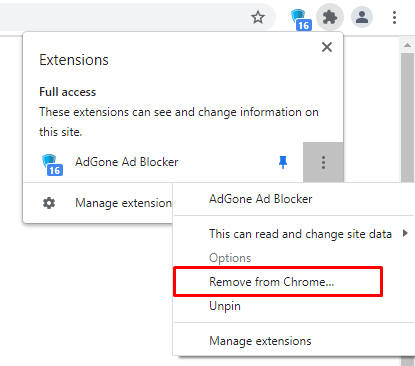This screenshot has width=415, height=366.
Task: Toggle the blue pin for AdGone
Action: pyautogui.click(x=283, y=162)
